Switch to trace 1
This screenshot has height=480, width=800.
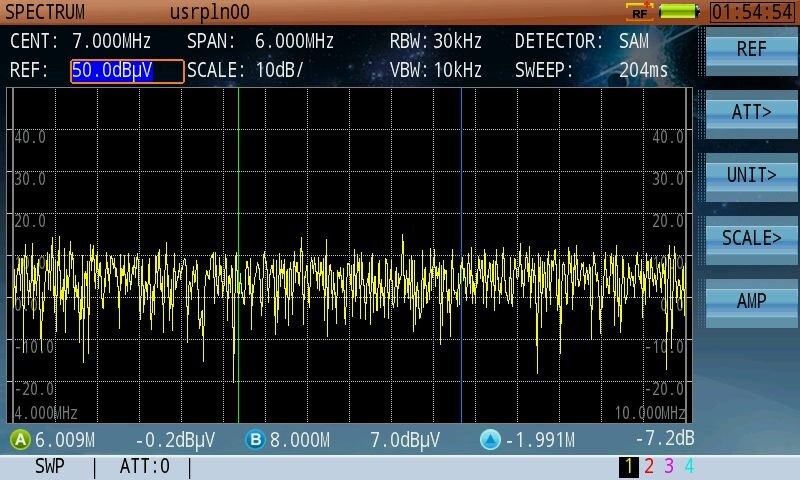[x=629, y=466]
